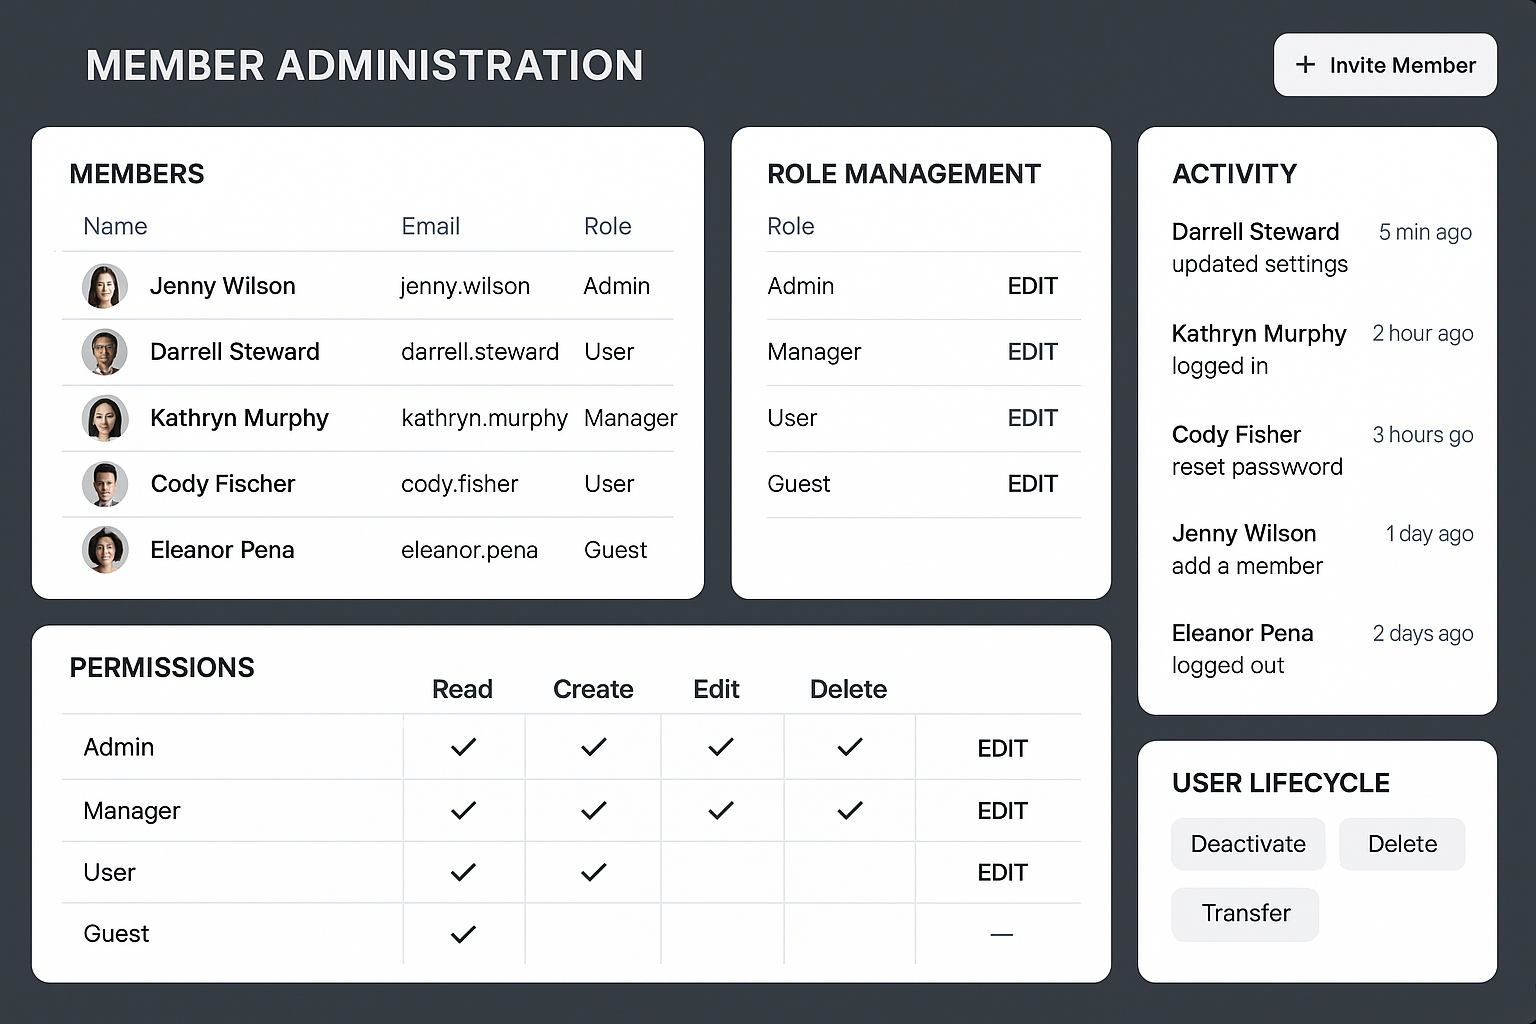Click the Delete button in User Lifecycle

(1402, 844)
